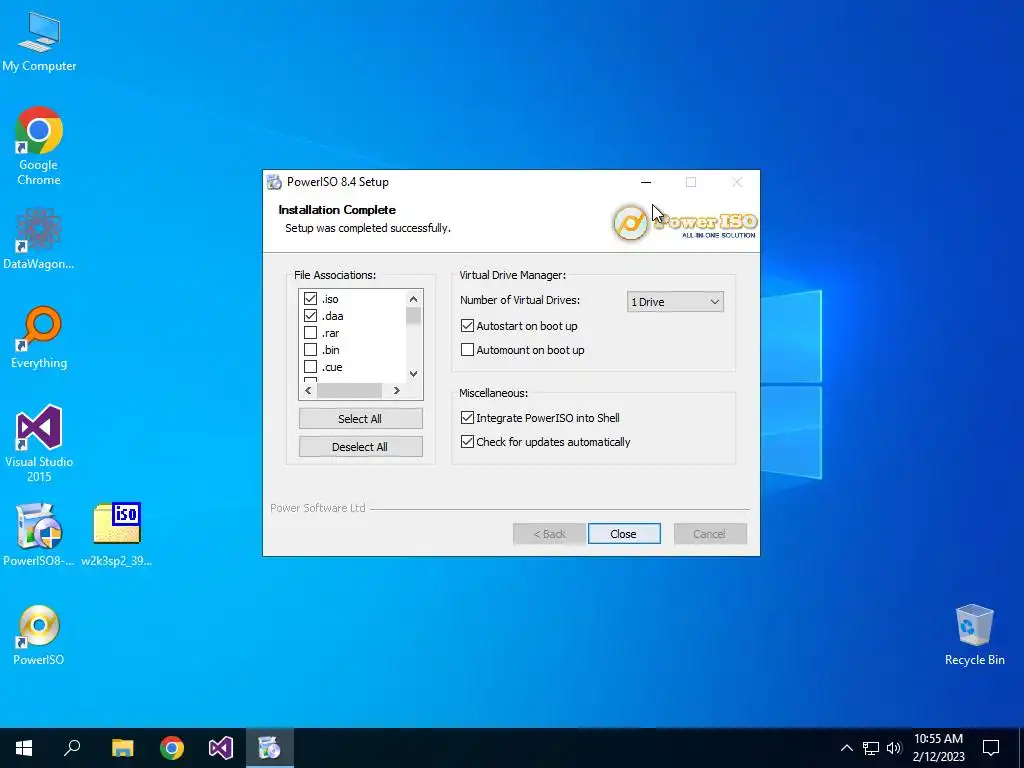Click Select All file associations button
The image size is (1024, 768).
pos(360,419)
